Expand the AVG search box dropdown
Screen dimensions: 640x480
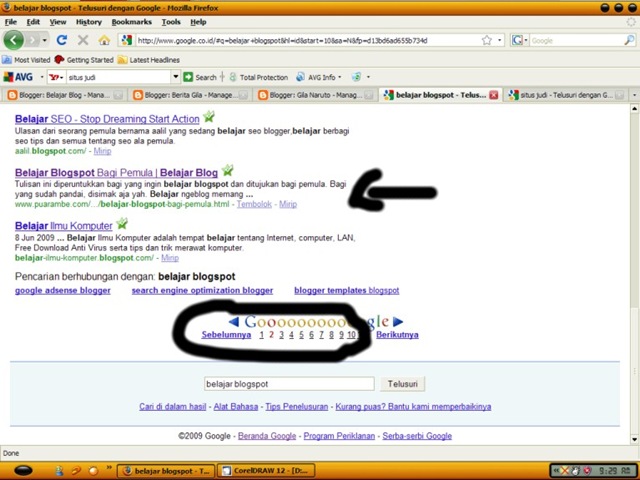click(176, 77)
